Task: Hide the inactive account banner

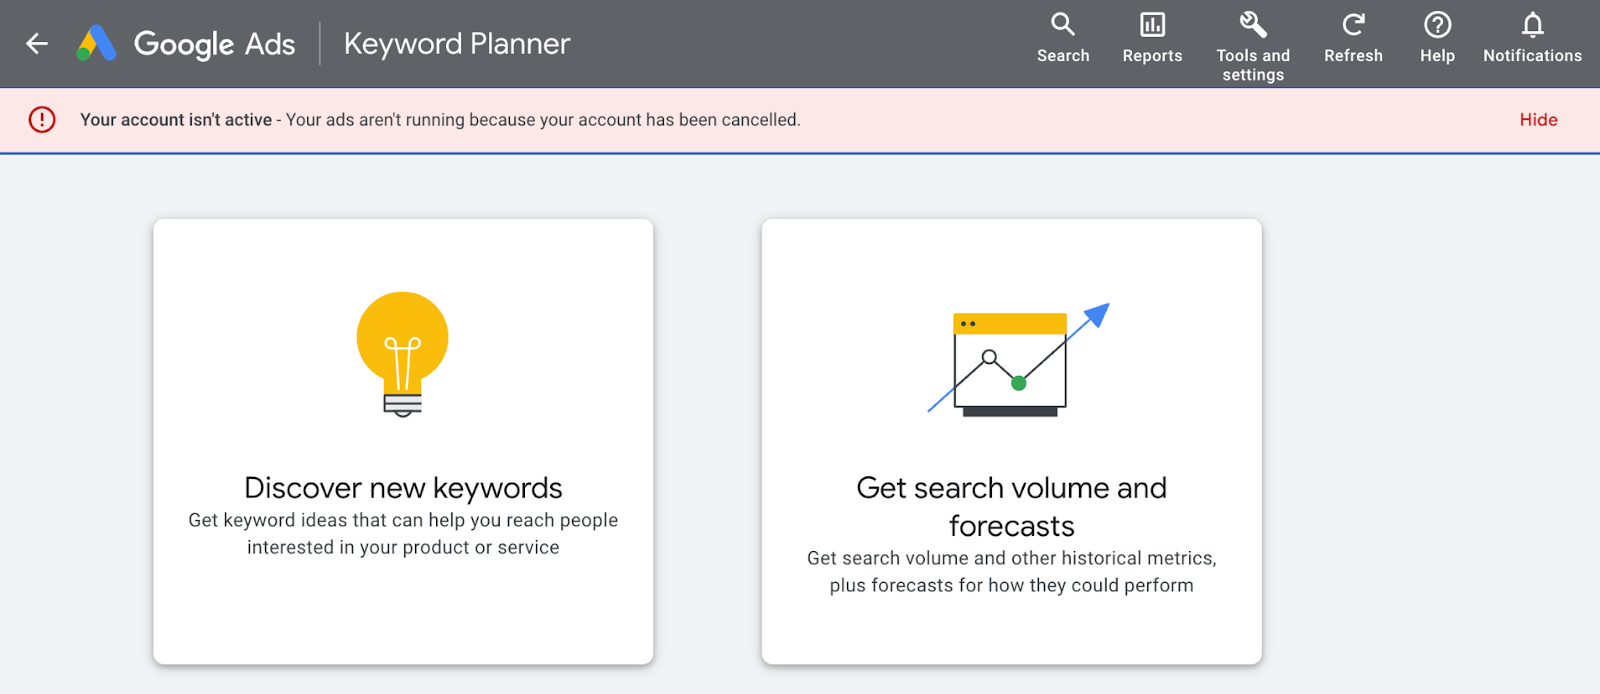Action: point(1538,120)
